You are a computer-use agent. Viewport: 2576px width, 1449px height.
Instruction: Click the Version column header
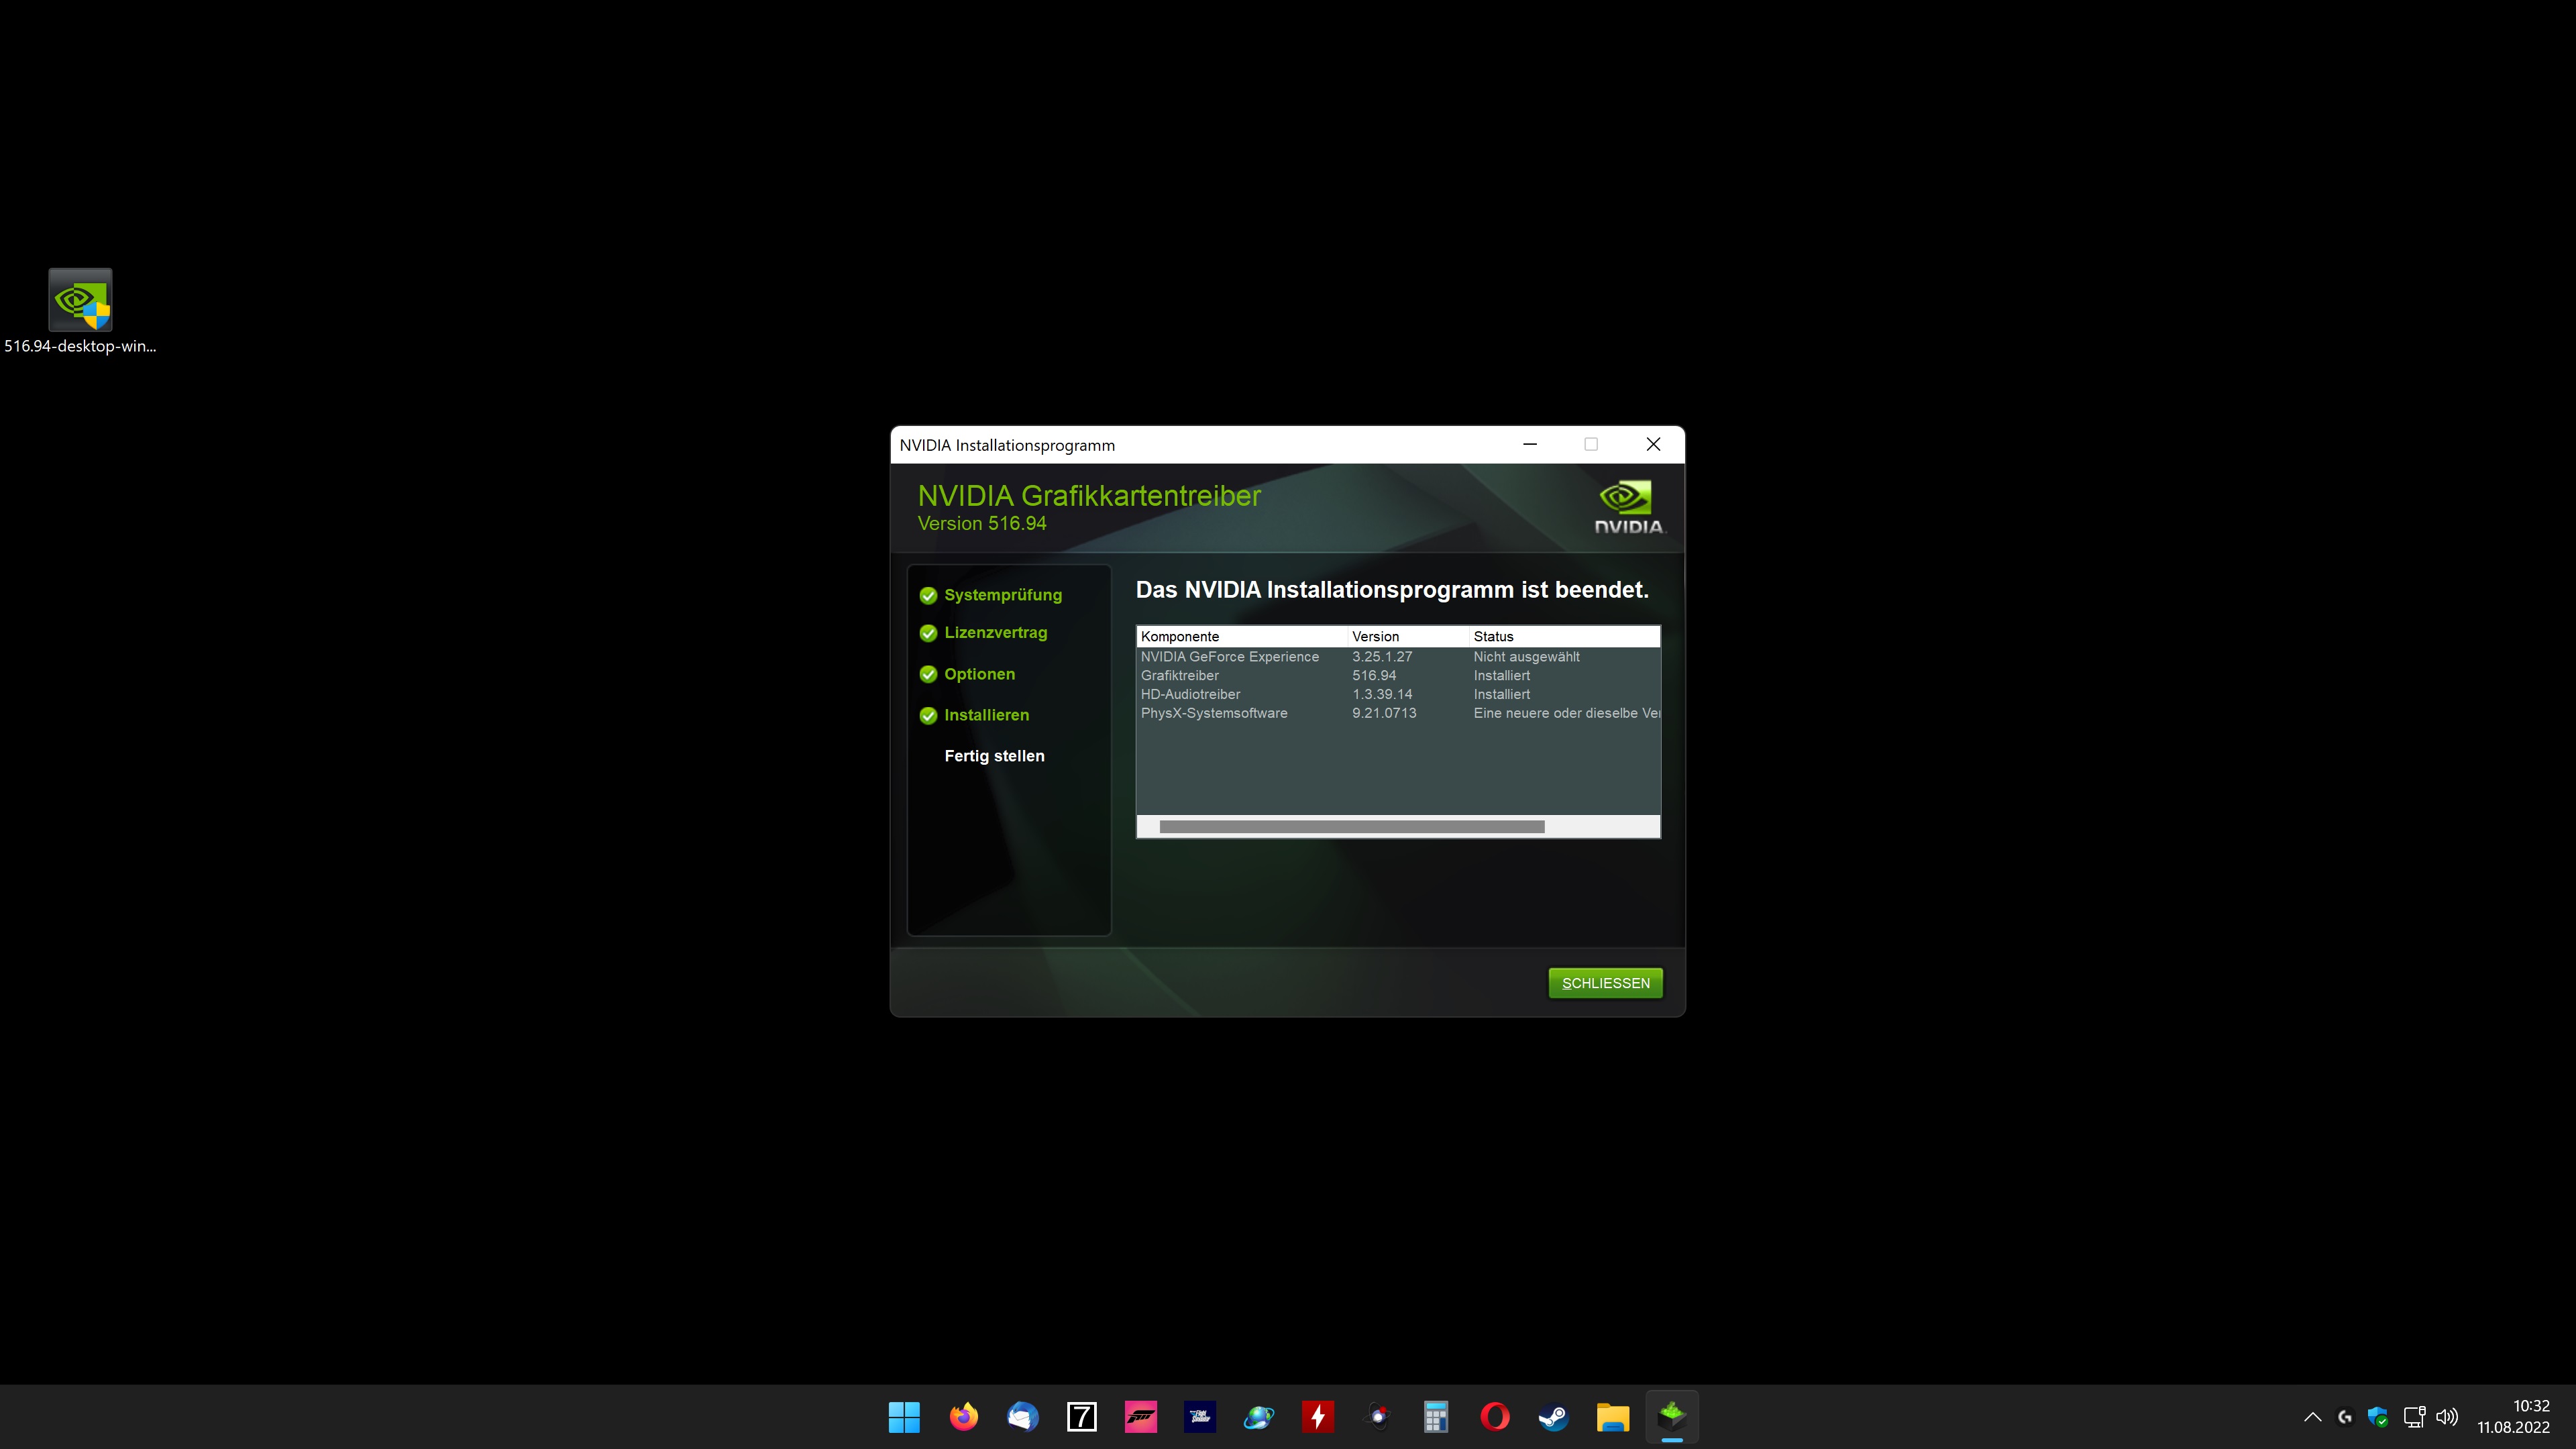point(1408,636)
